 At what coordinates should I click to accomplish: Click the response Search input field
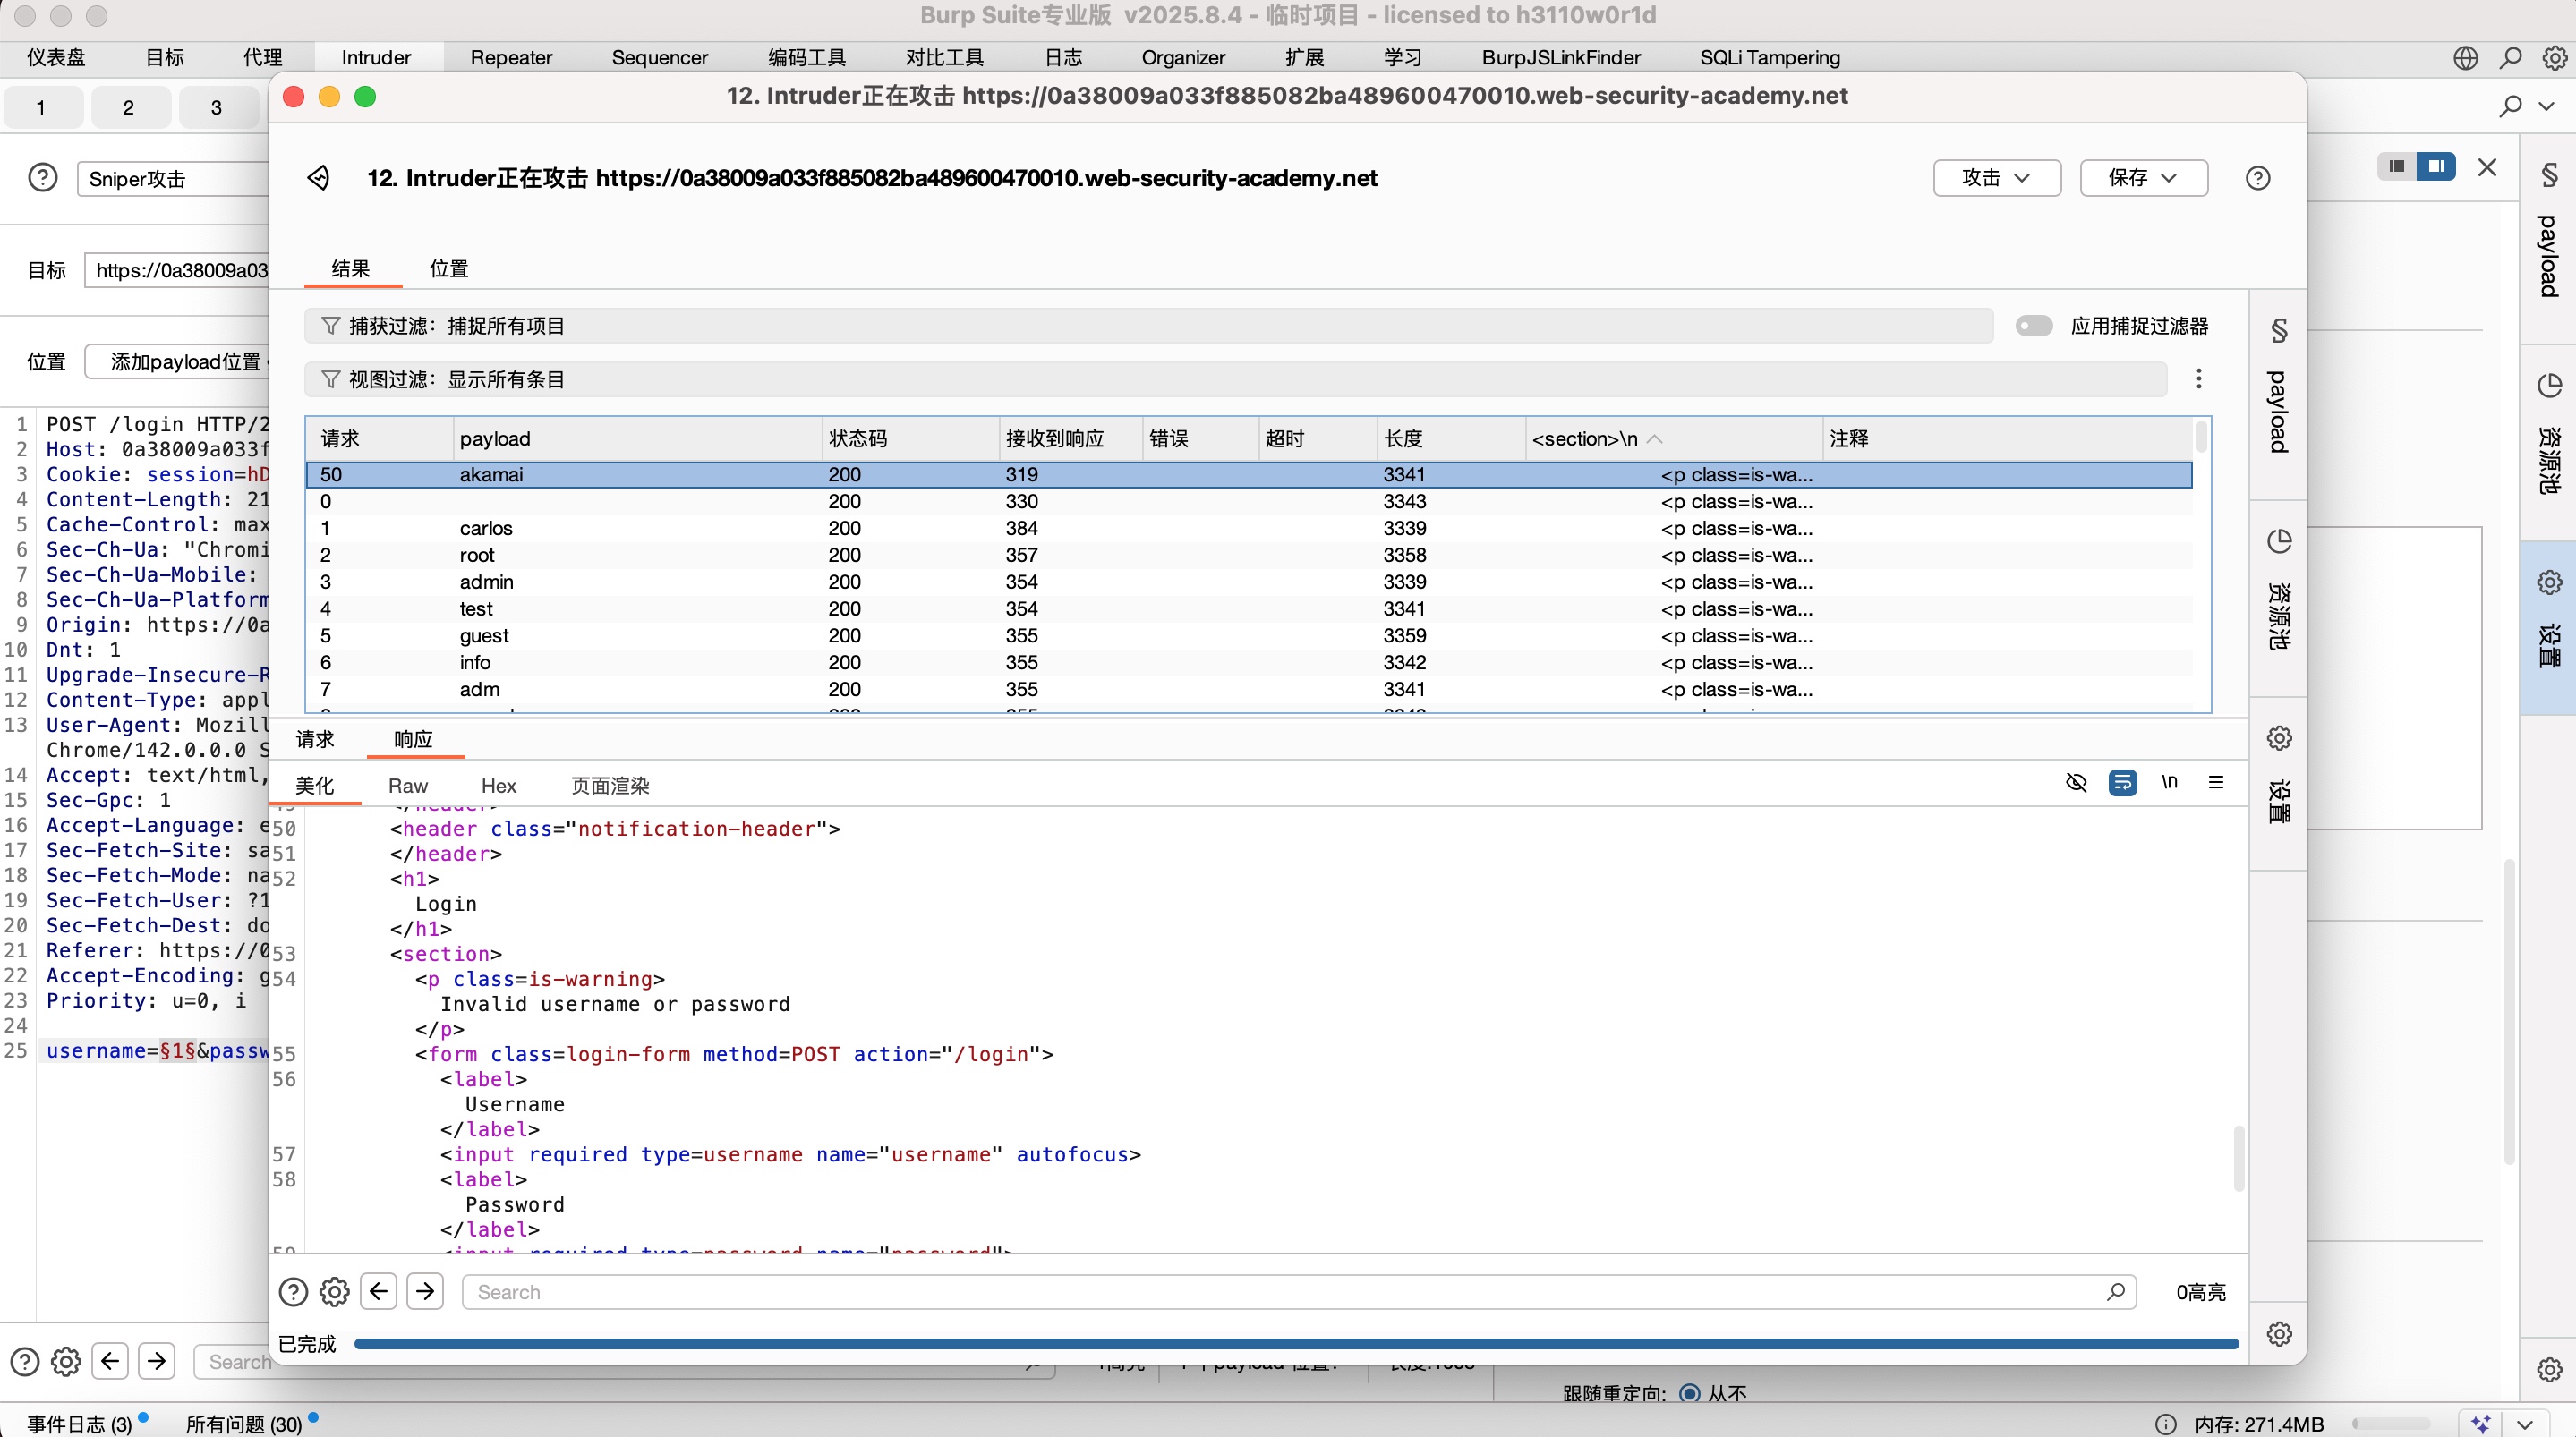point(1290,1292)
